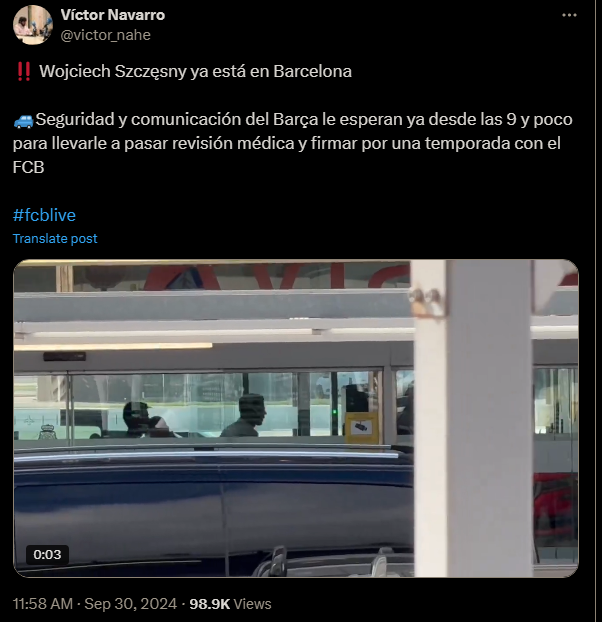Screen dimensions: 602x622
Task: Click the blue car emoji
Action: 23,120
